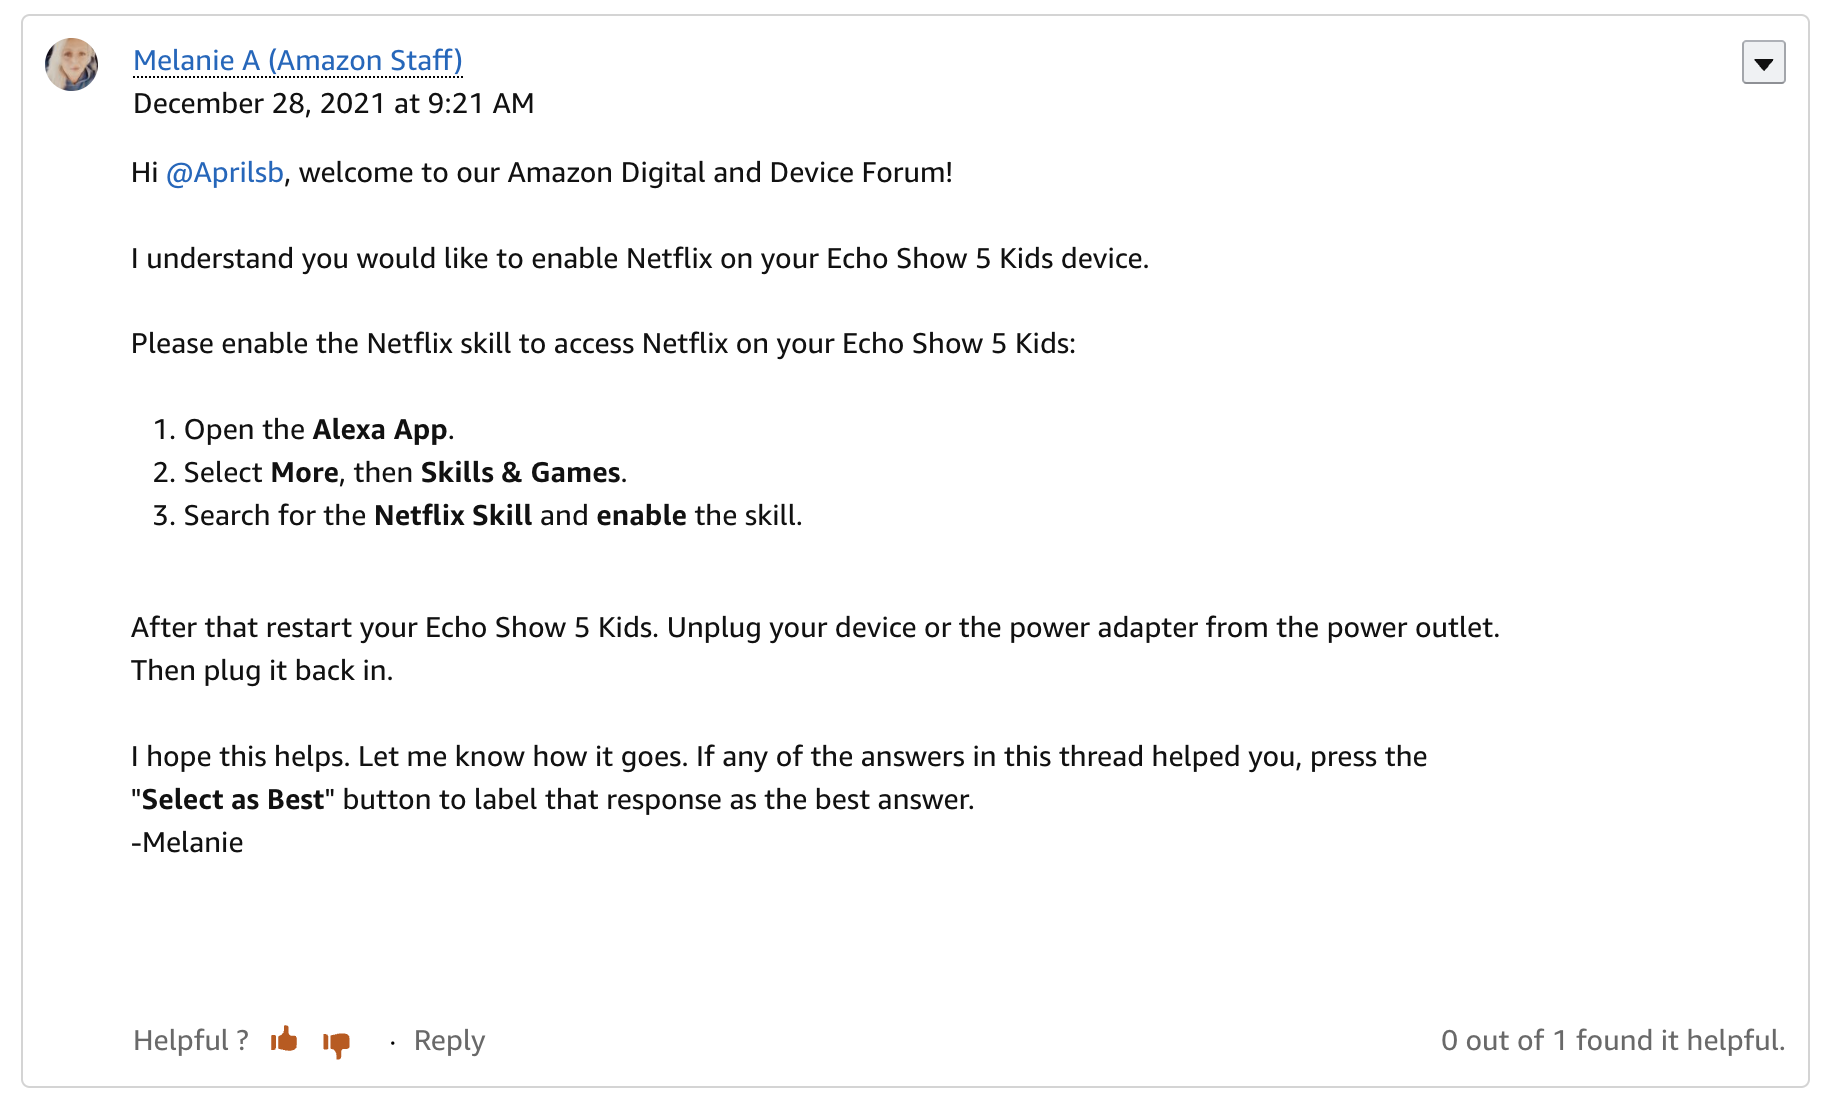Viewport: 1826px width, 1110px height.
Task: Reply to Melanie's post
Action: [449, 1041]
